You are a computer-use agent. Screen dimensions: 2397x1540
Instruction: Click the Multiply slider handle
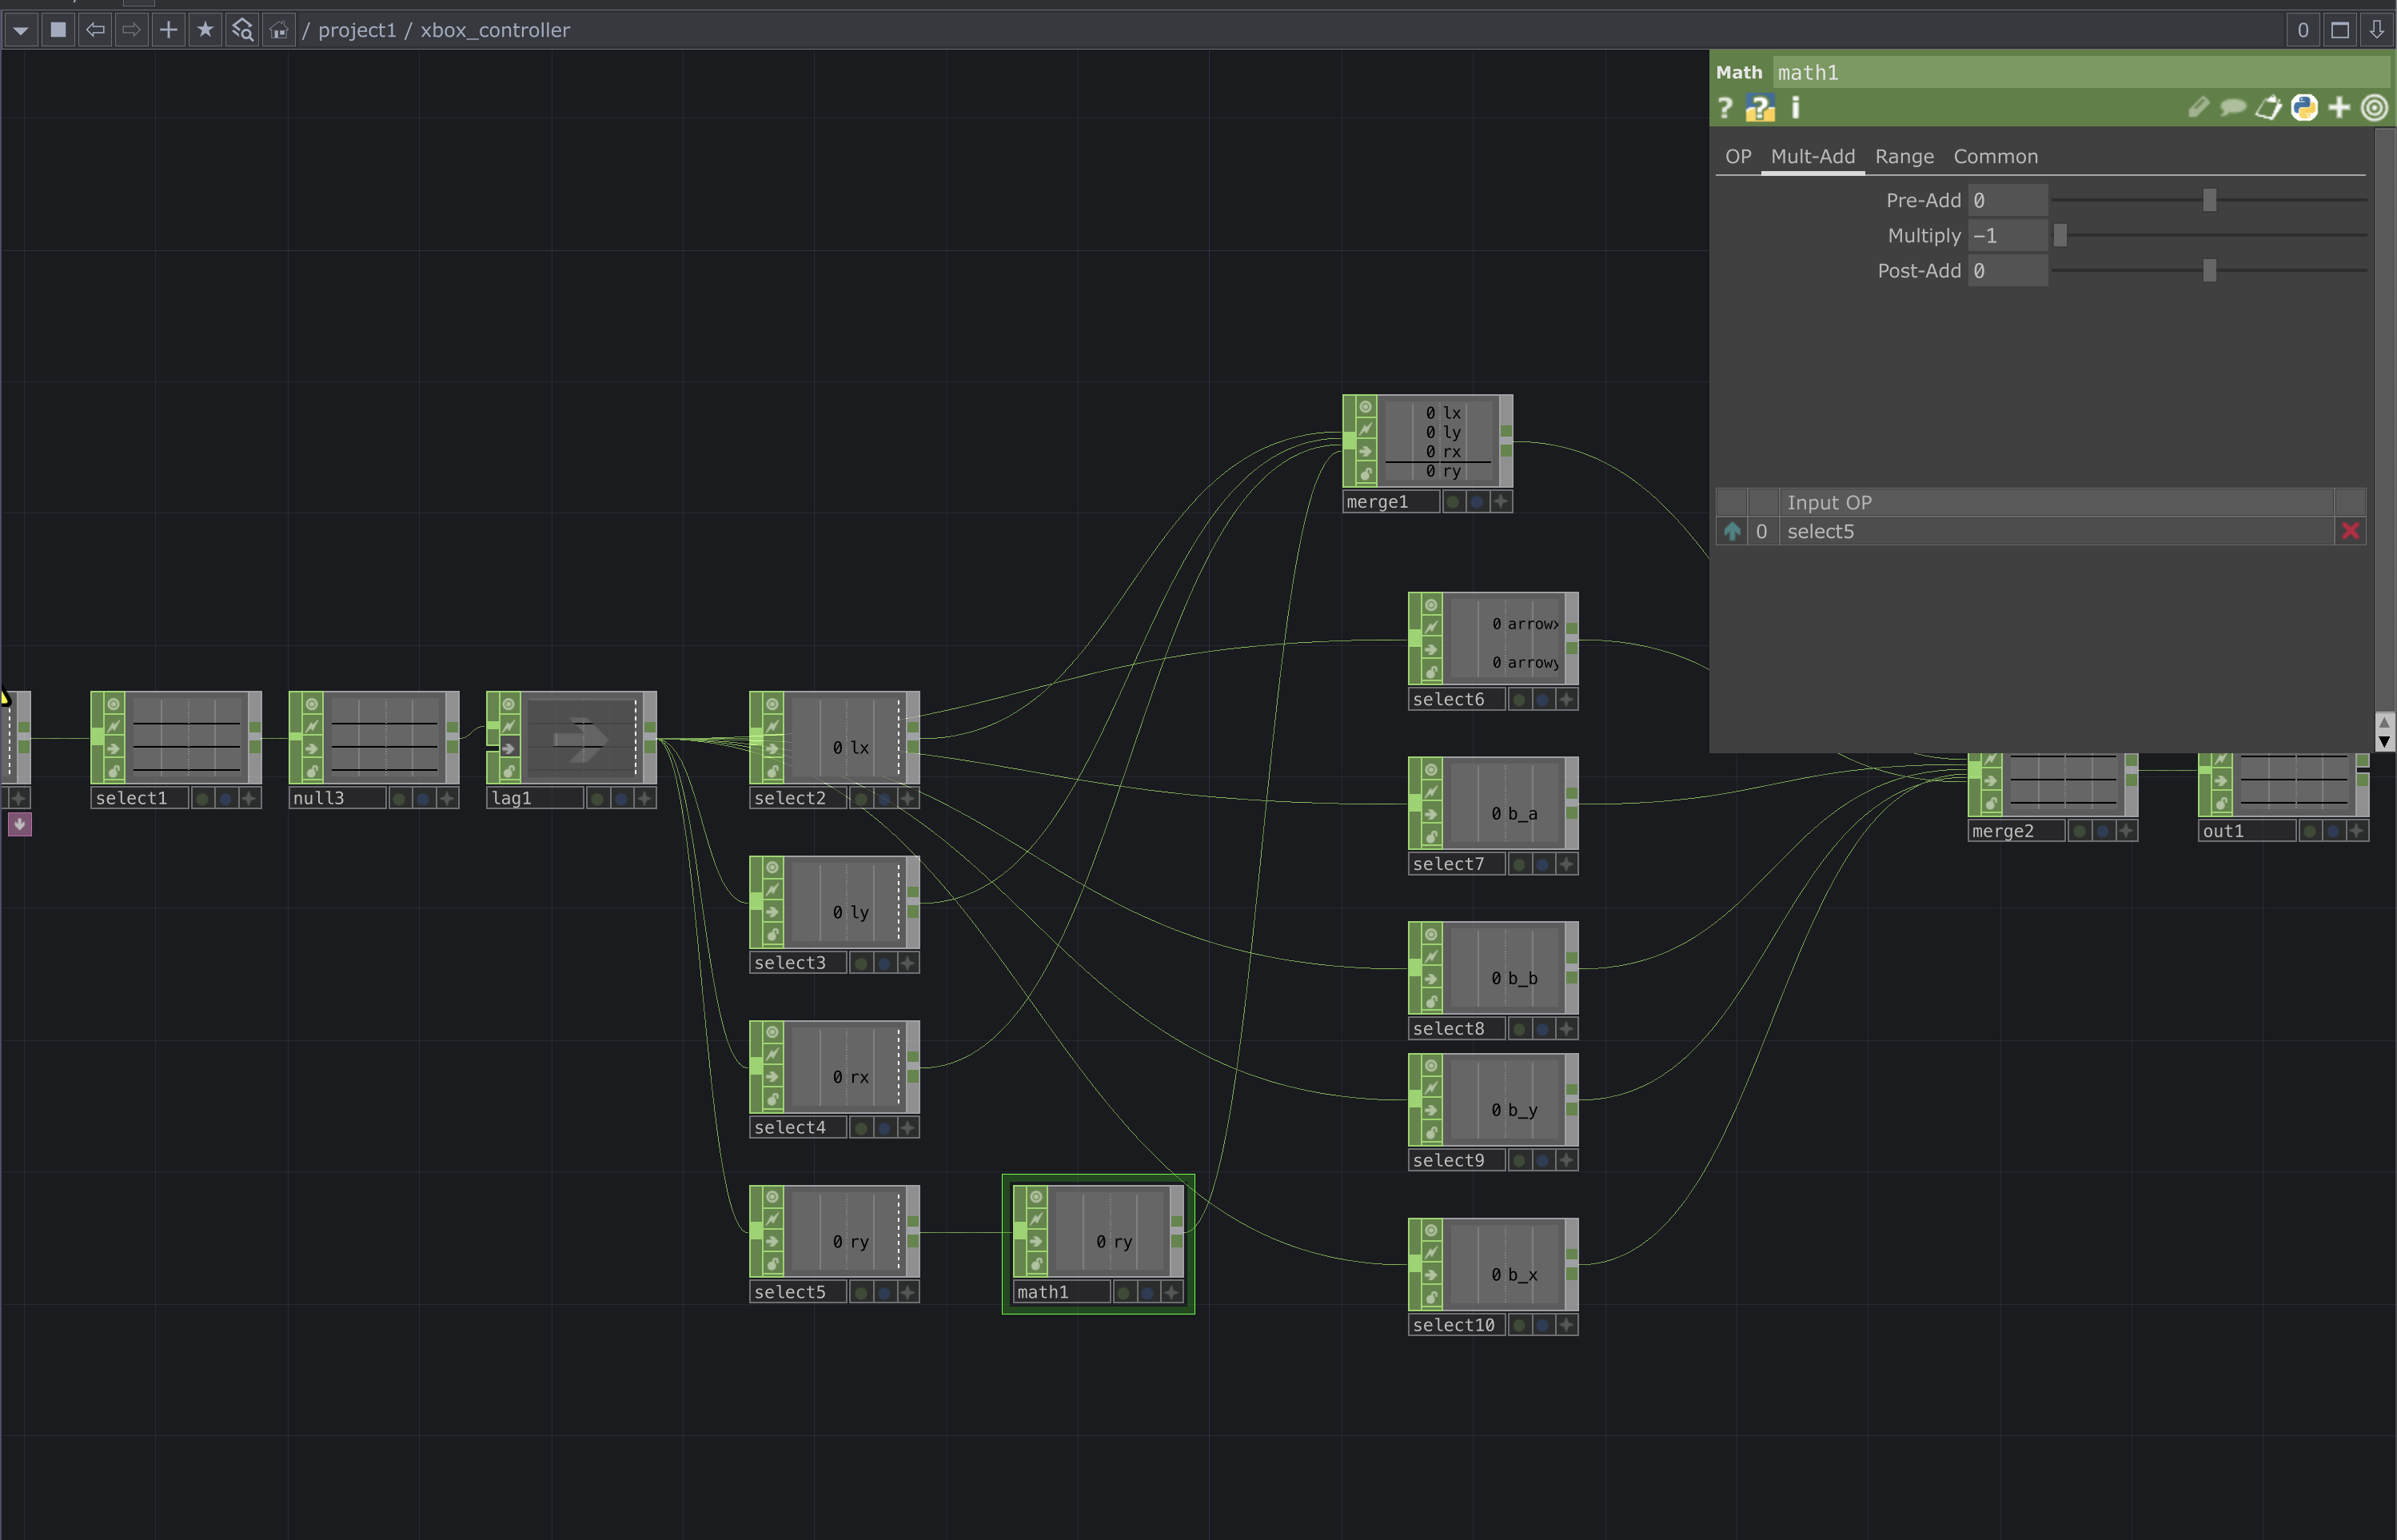2060,235
